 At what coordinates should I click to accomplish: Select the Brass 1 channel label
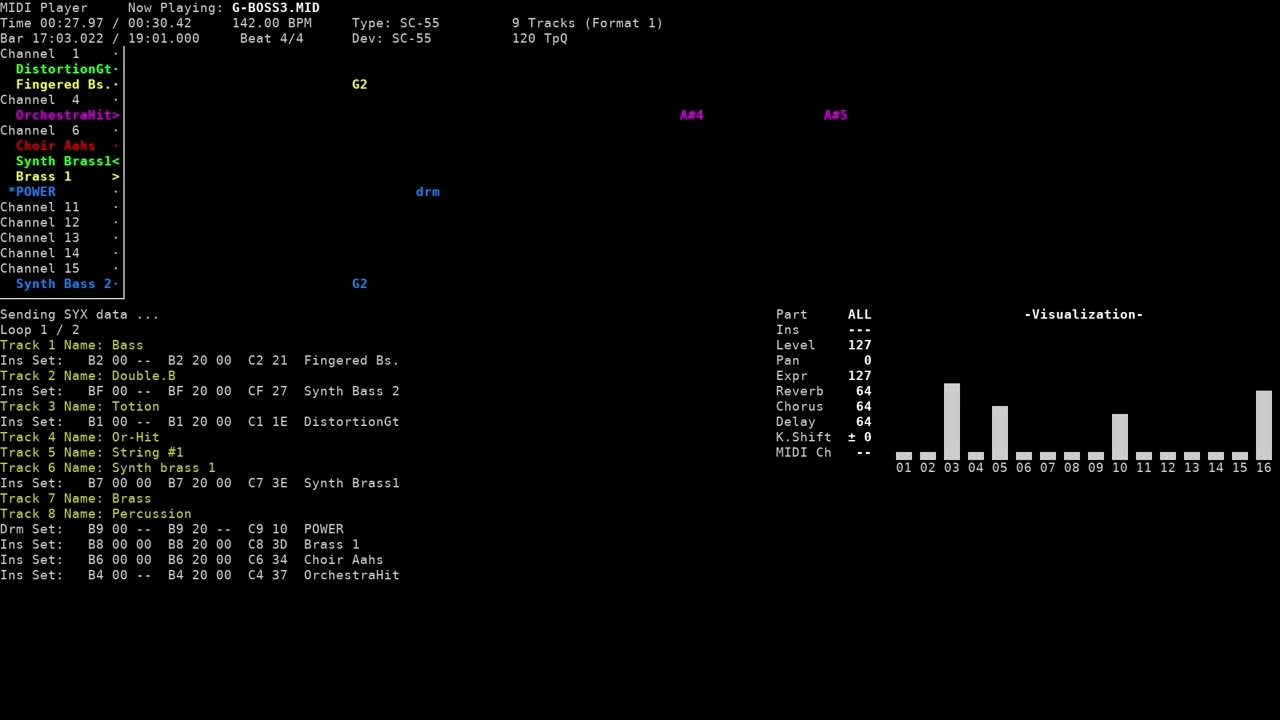tap(44, 176)
